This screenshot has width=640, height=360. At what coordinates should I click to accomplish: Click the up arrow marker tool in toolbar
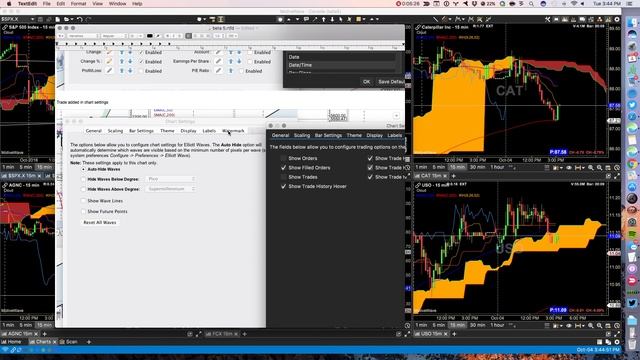point(324,19)
